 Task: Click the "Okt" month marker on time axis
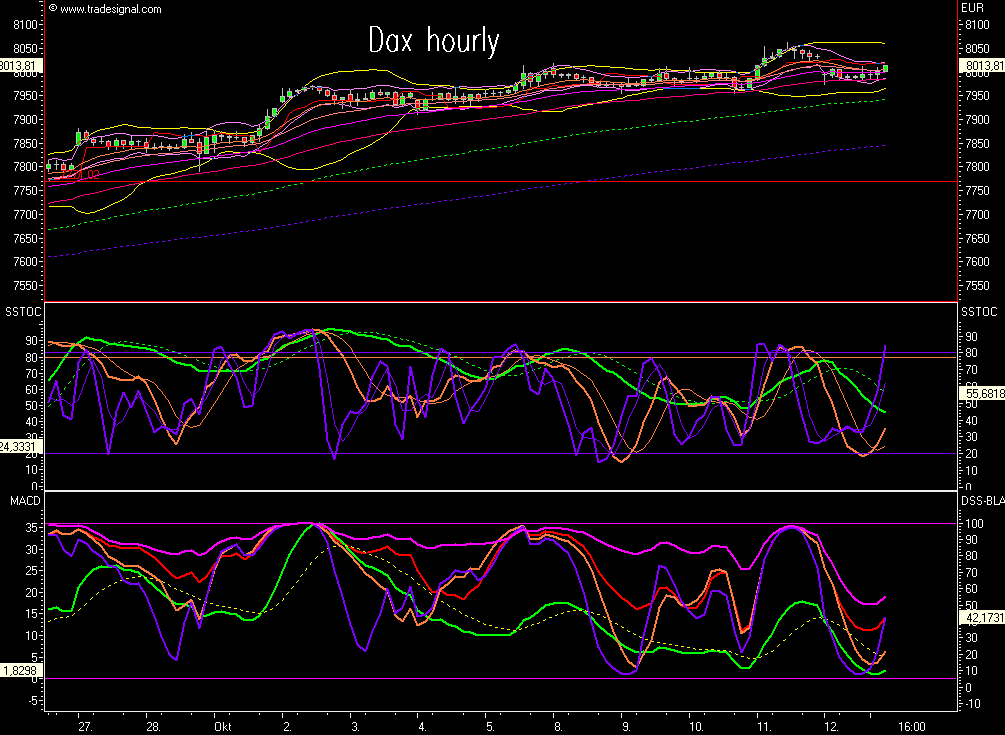click(x=220, y=728)
